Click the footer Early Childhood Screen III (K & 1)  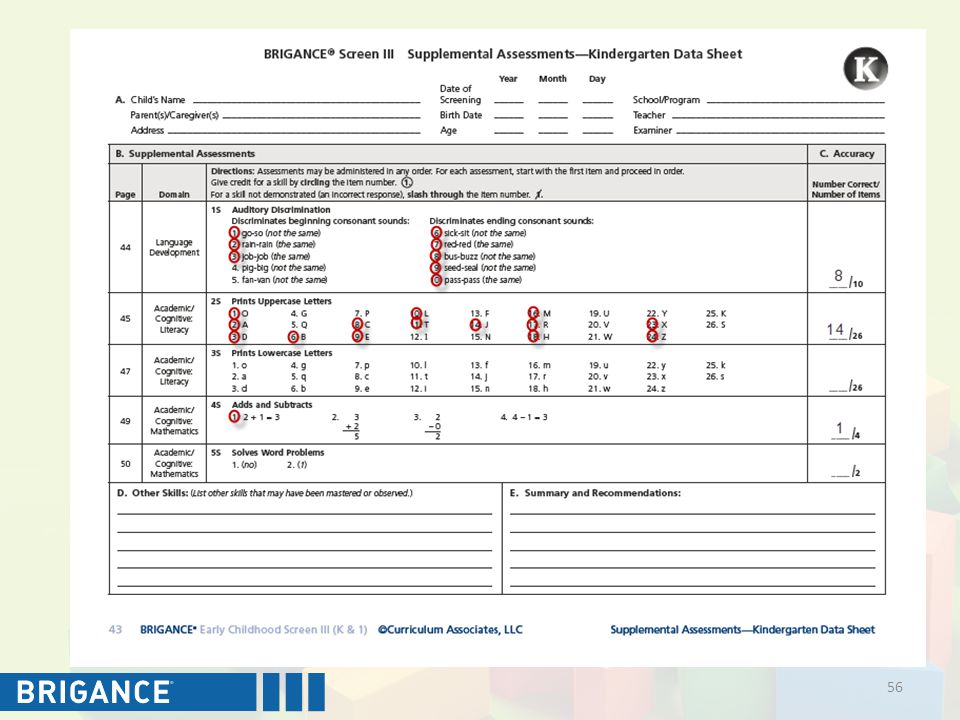[283, 629]
